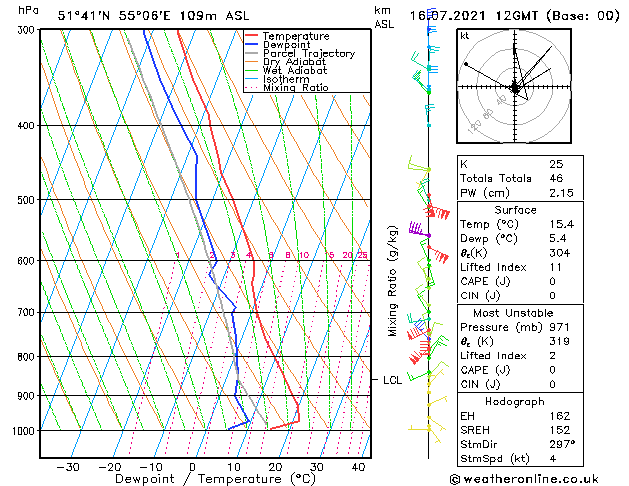Click the PW (cm) value 2.15
Image resolution: width=629 pixels, height=486 pixels.
(x=561, y=193)
